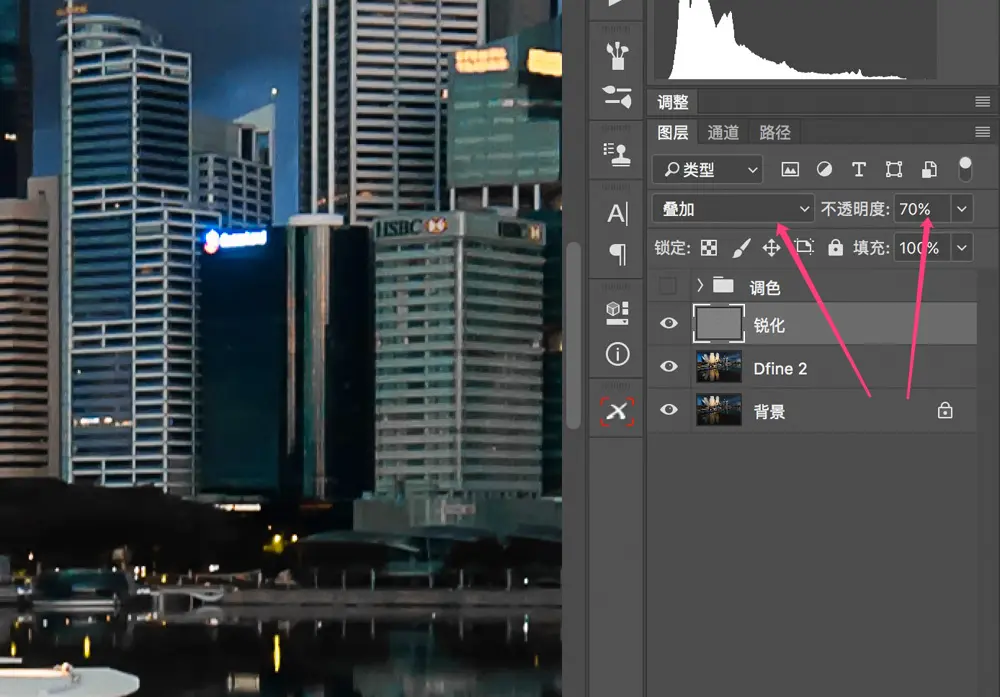Select the 锐化 layer thumbnail

[x=718, y=323]
